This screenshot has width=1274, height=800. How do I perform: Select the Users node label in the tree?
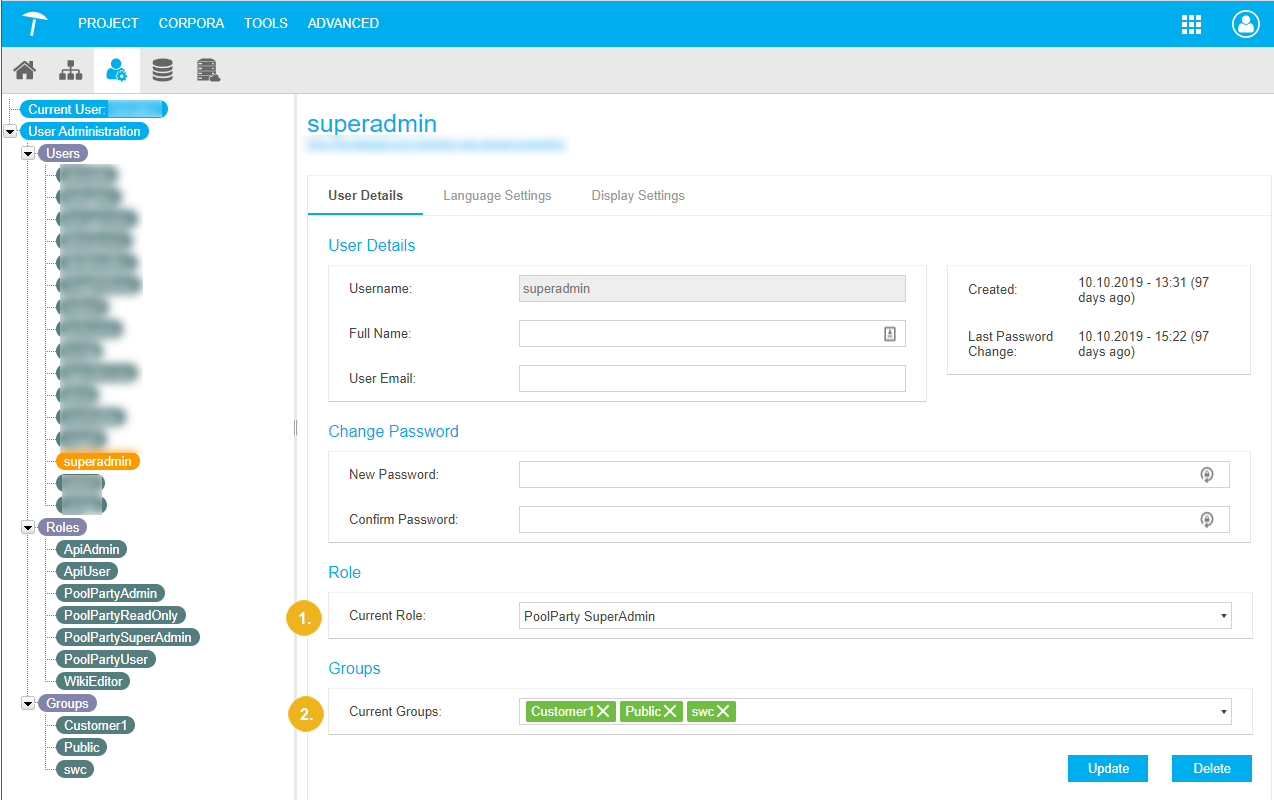tap(62, 153)
